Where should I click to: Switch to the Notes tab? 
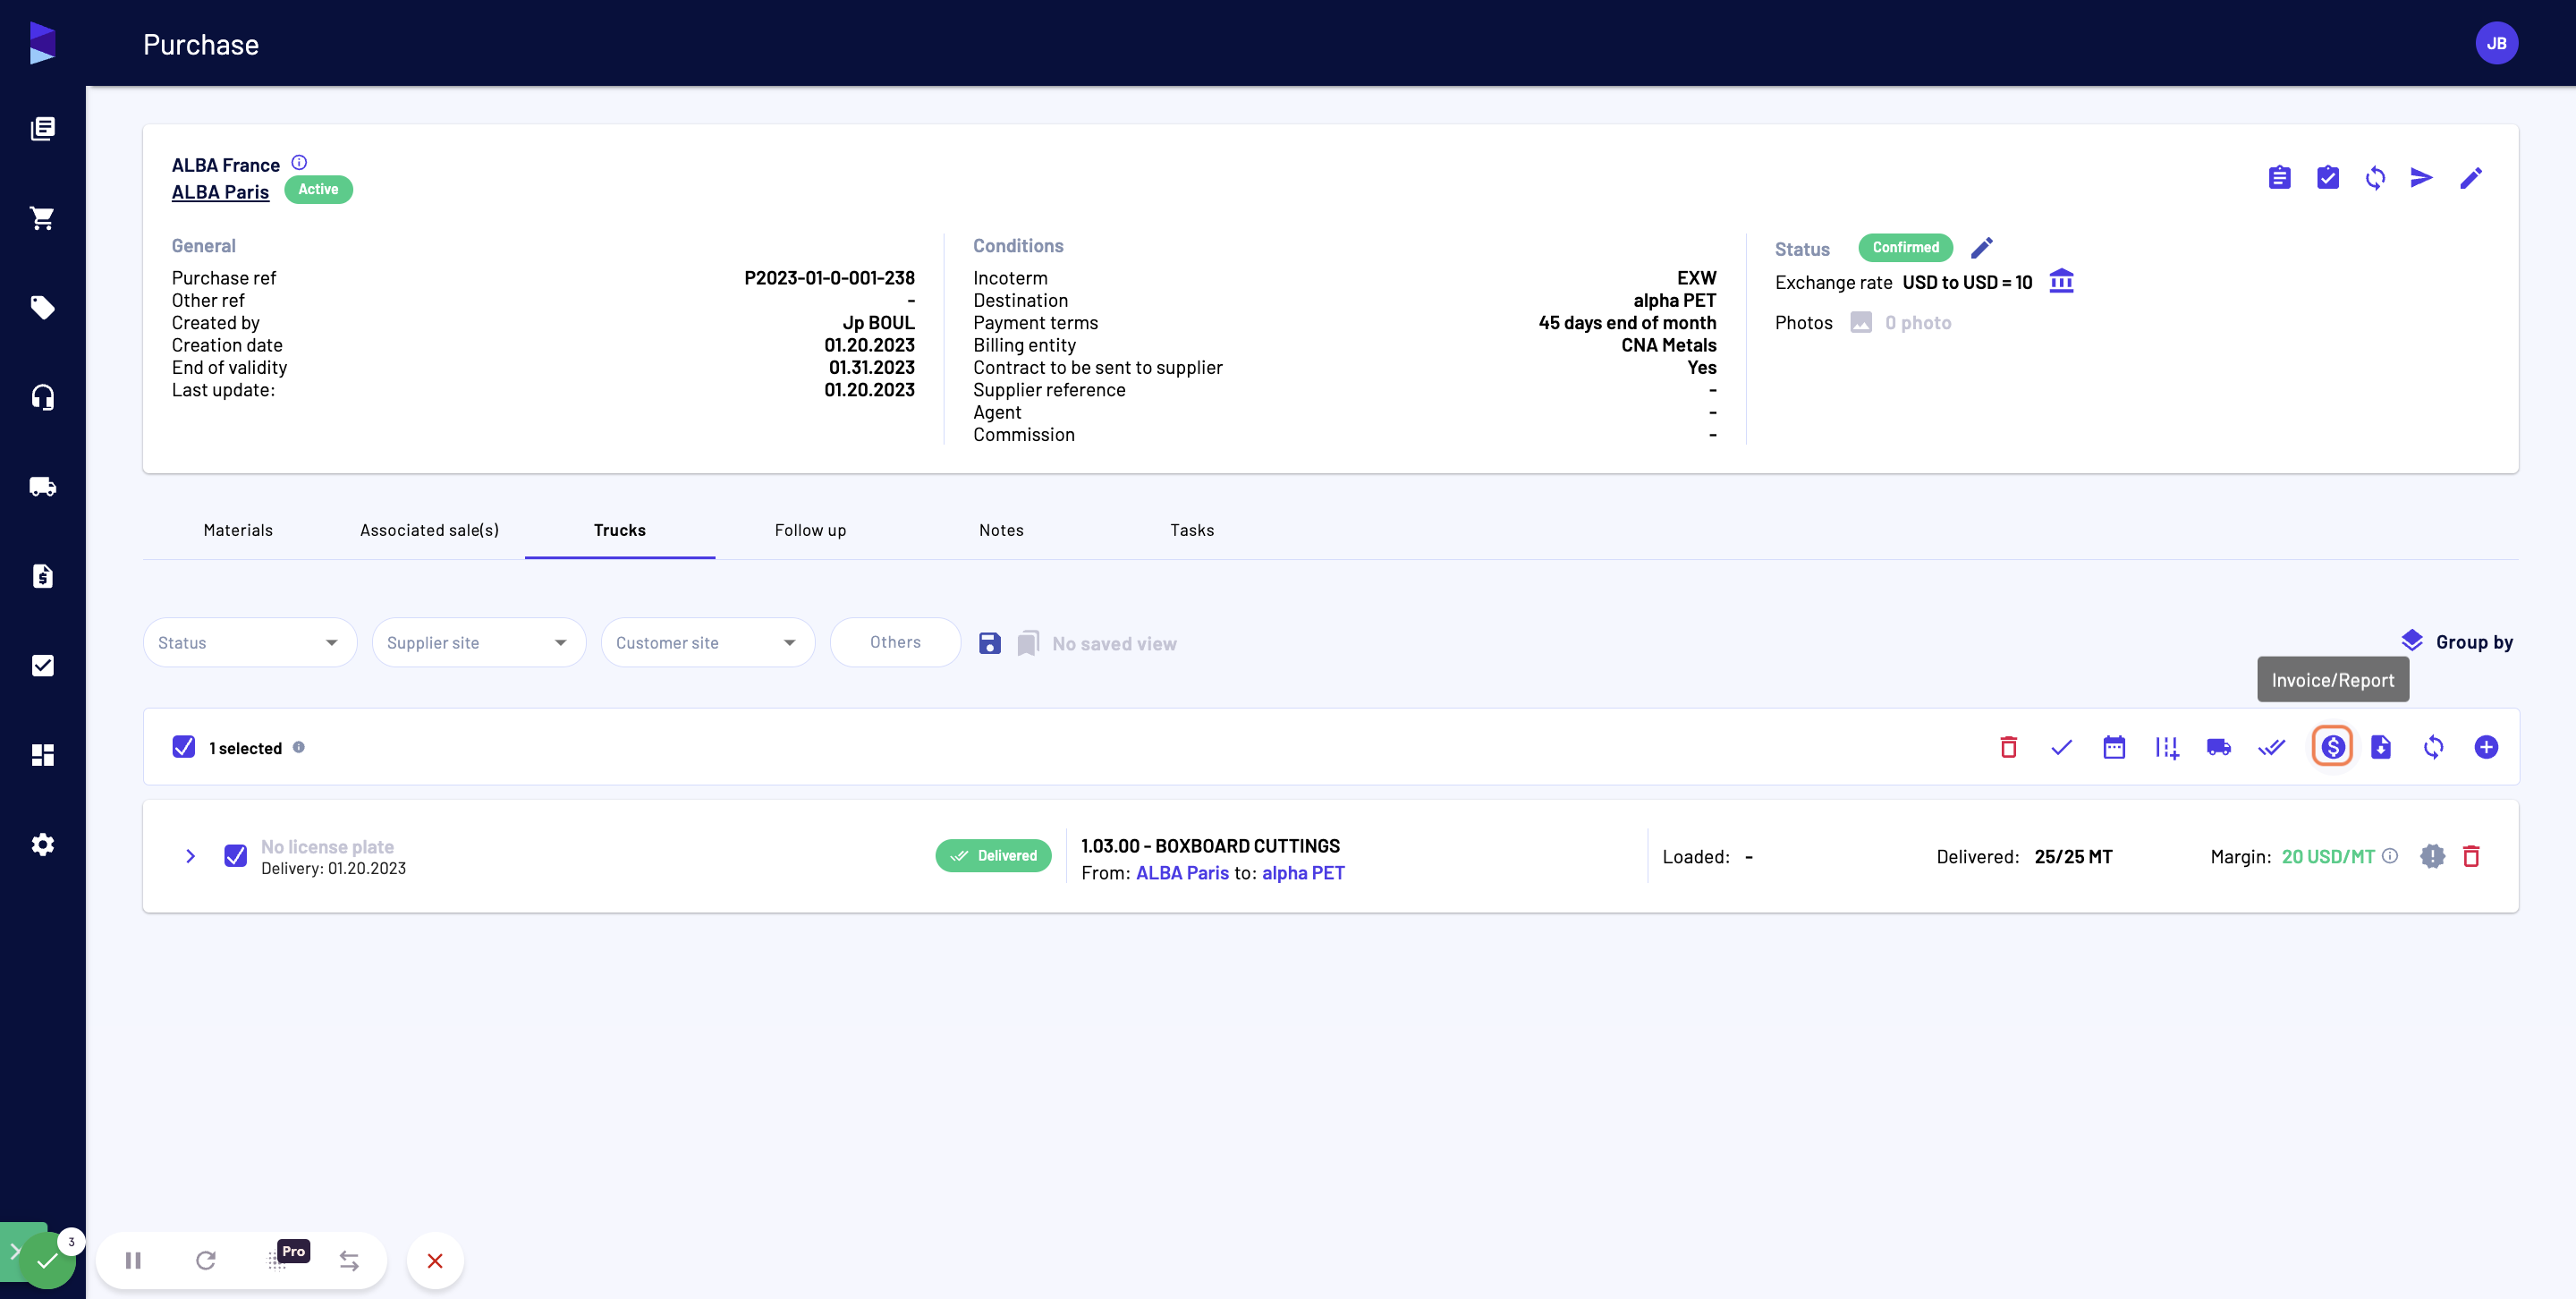[x=1001, y=530]
